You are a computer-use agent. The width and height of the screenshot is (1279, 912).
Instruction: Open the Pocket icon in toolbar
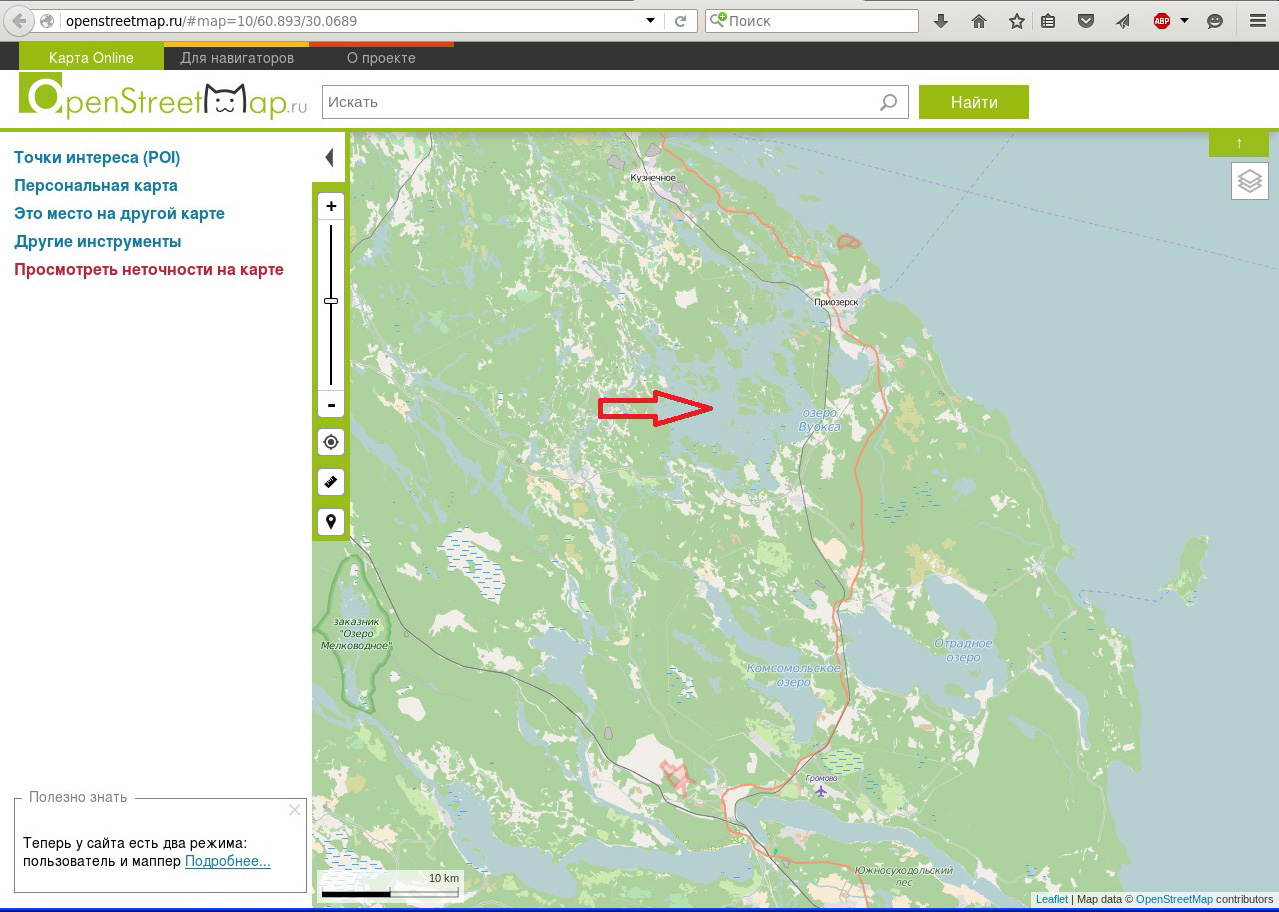[1086, 21]
